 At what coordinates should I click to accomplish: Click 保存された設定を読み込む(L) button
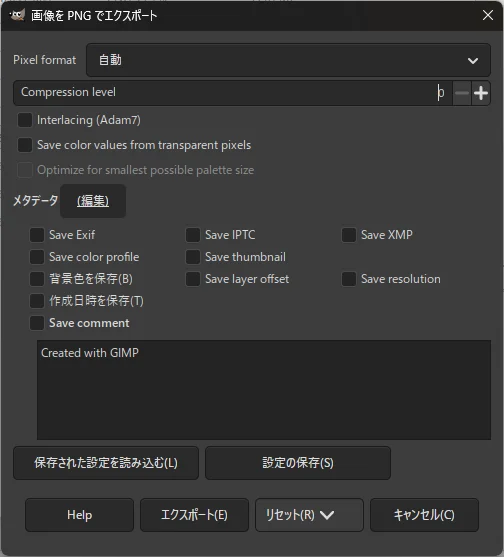(106, 463)
